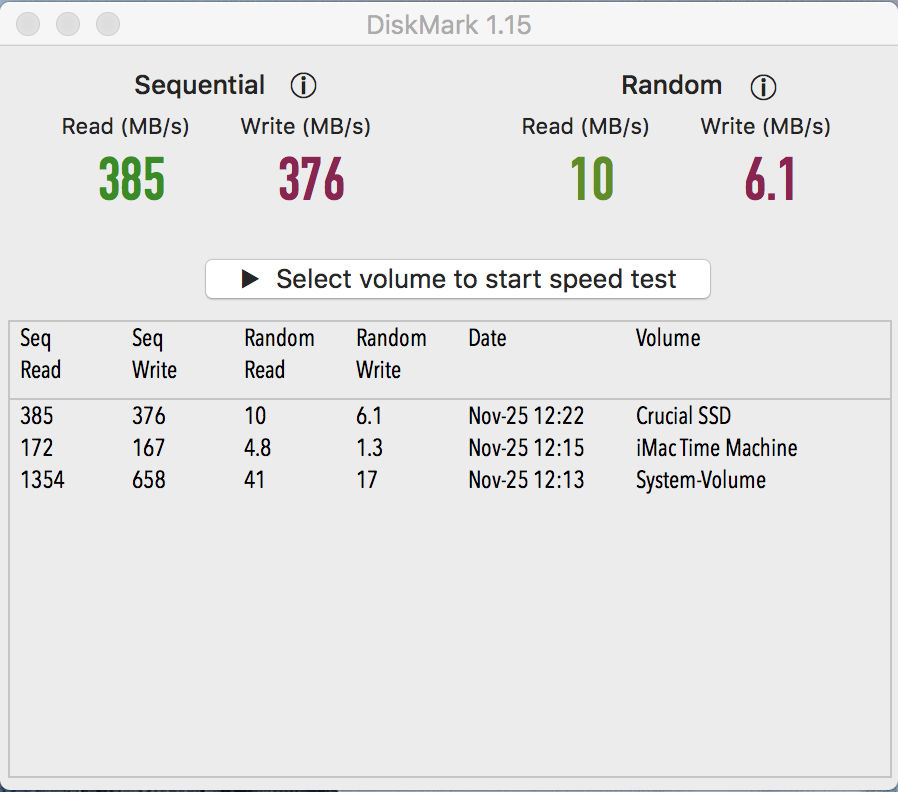Click the large 376 sequential write result
Viewport: 898px width, 792px height.
coord(312,179)
